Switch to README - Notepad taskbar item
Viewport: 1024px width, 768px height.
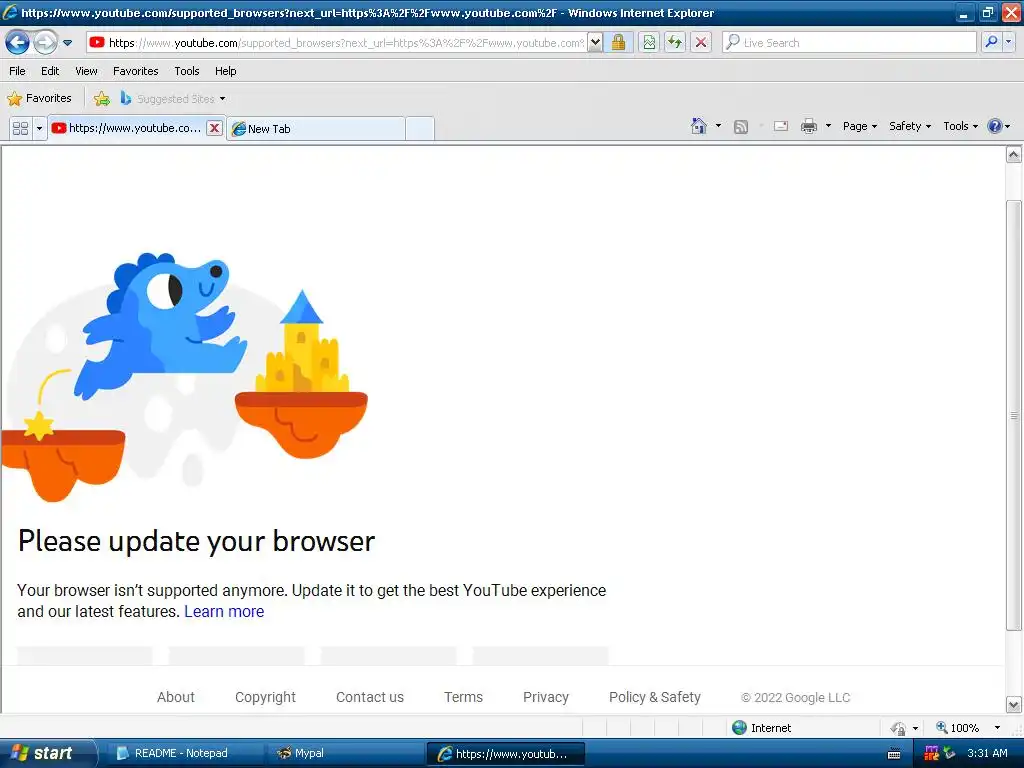click(x=183, y=754)
